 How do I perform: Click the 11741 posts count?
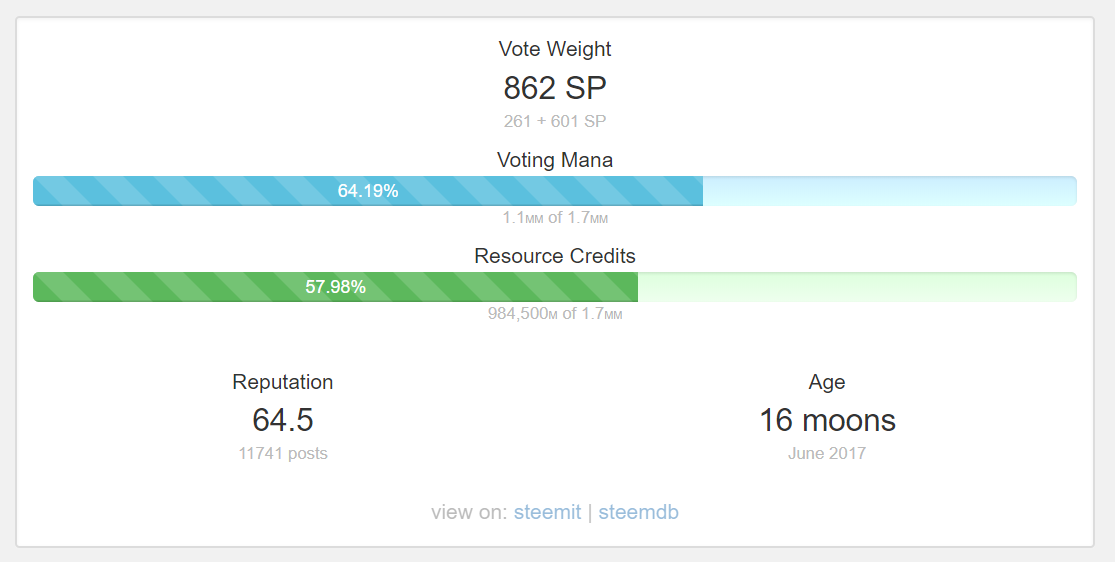coord(282,454)
